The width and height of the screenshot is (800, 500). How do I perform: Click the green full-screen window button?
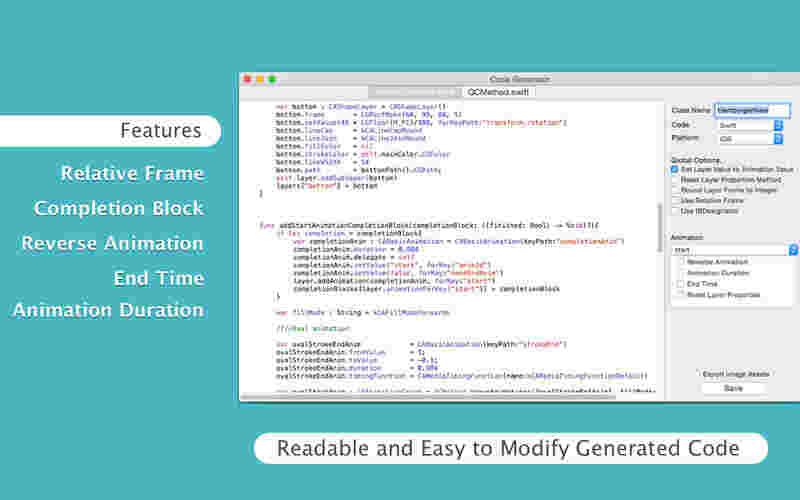click(x=272, y=79)
